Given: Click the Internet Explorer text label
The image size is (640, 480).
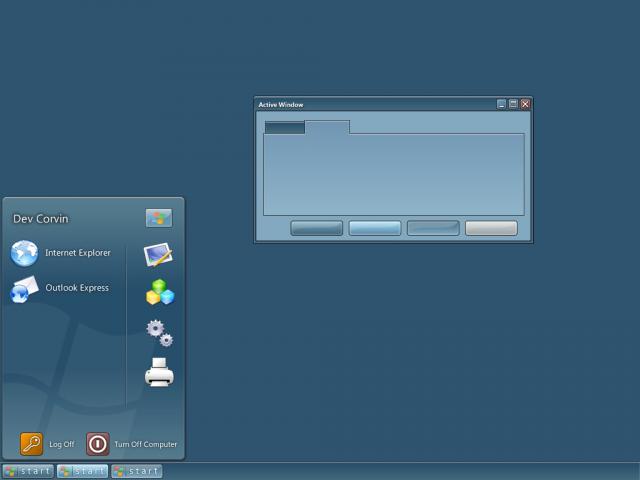Looking at the screenshot, I should [x=78, y=253].
